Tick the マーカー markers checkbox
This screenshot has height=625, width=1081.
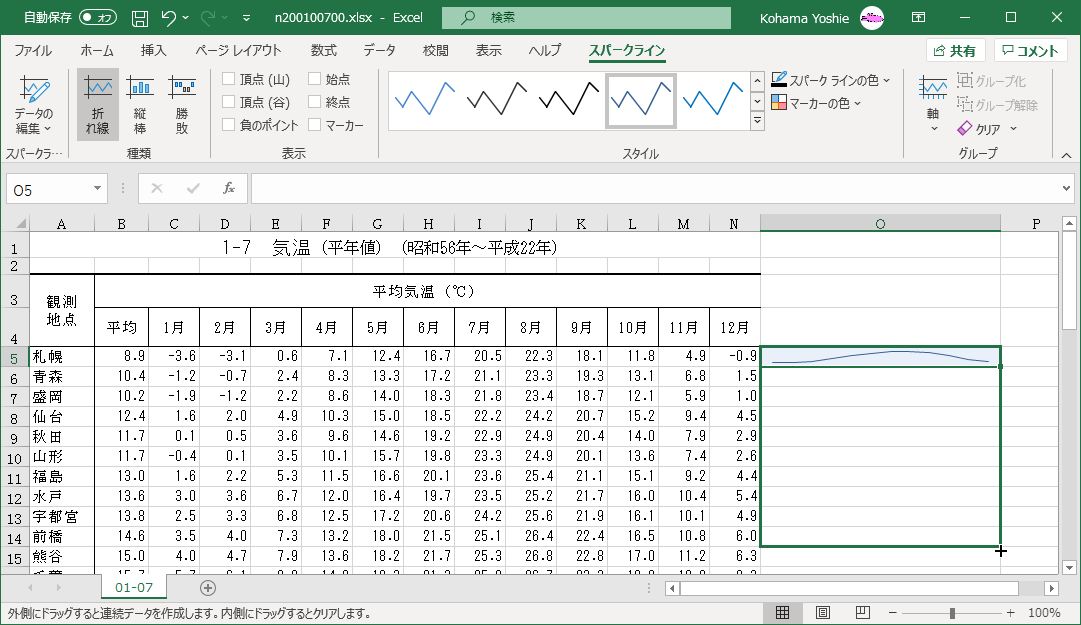(315, 125)
